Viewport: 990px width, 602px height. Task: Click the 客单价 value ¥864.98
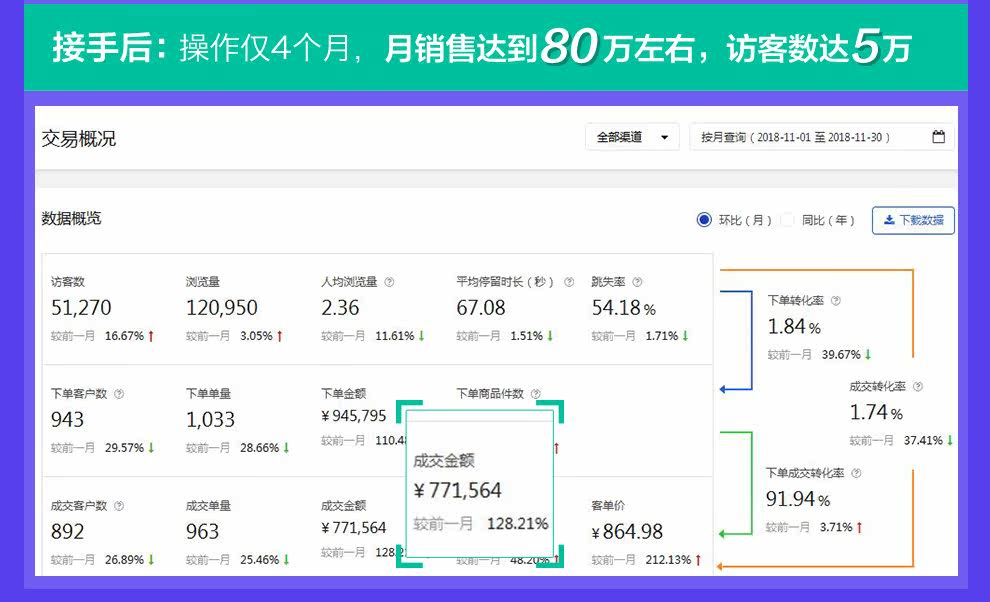[627, 532]
